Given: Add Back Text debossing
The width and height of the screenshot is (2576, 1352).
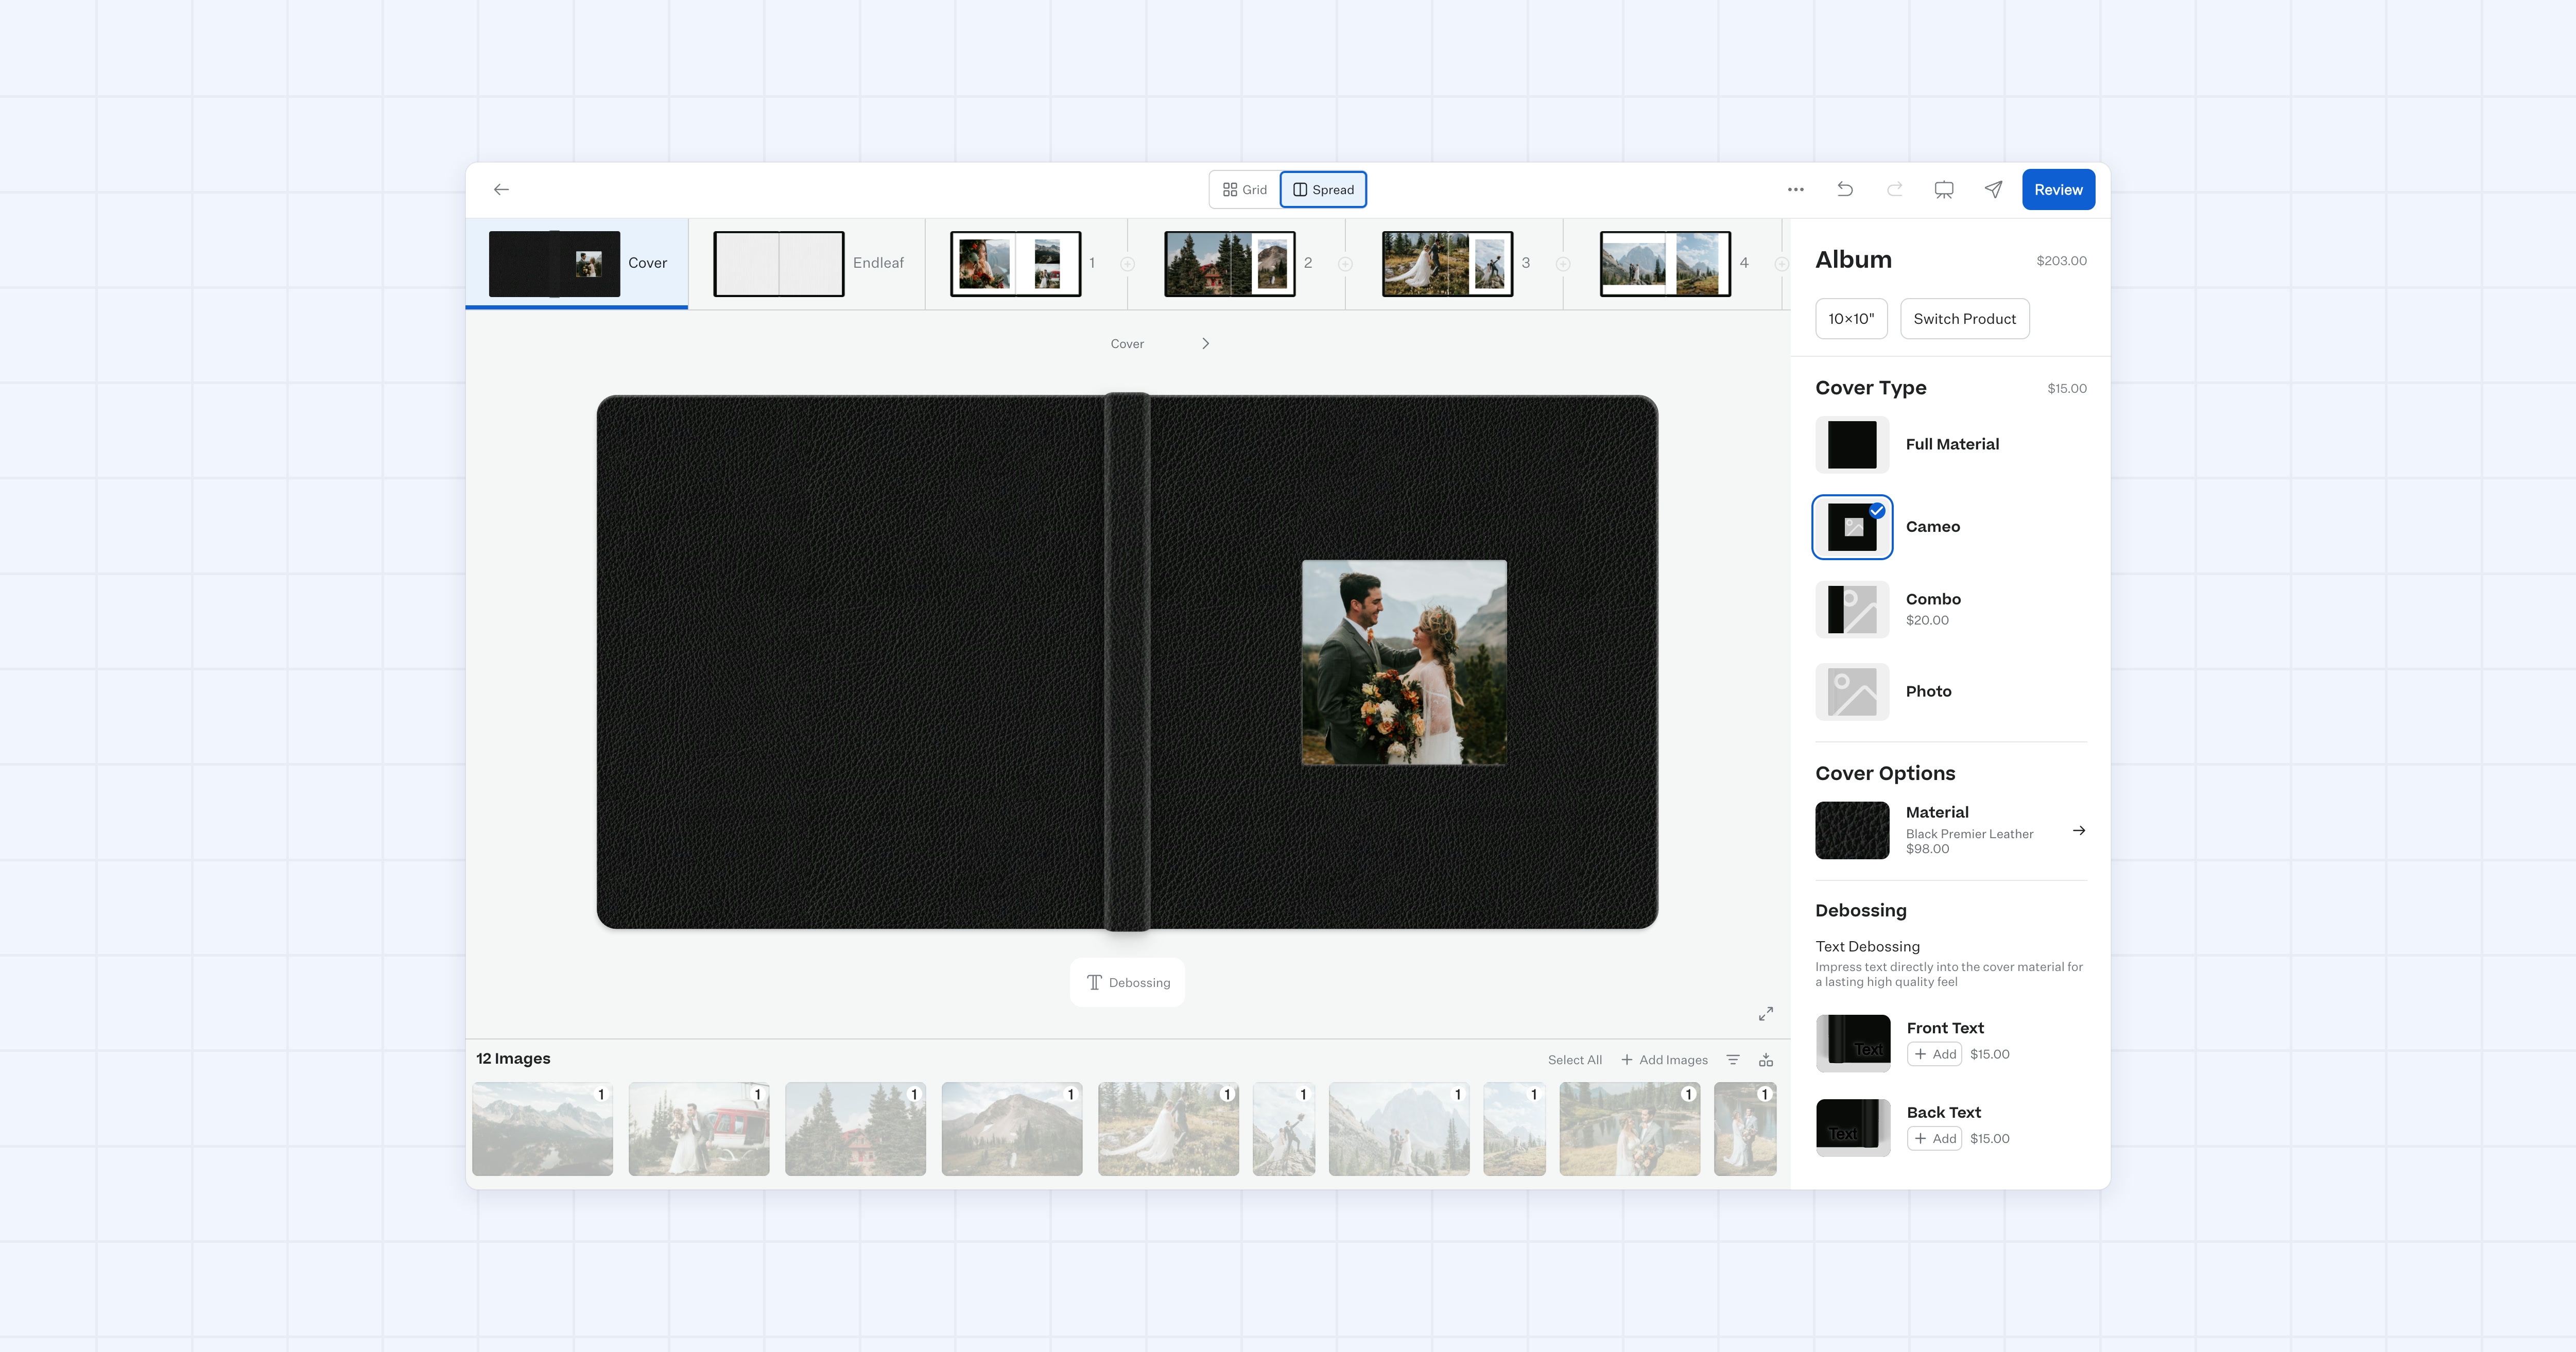Looking at the screenshot, I should tap(1934, 1138).
